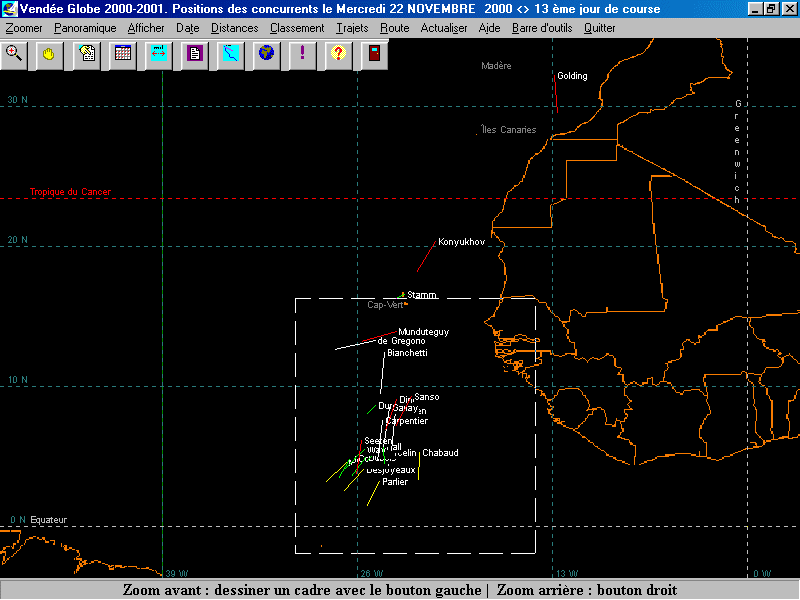Select the zoom magnifier tool
The image size is (800, 600).
click(x=14, y=54)
